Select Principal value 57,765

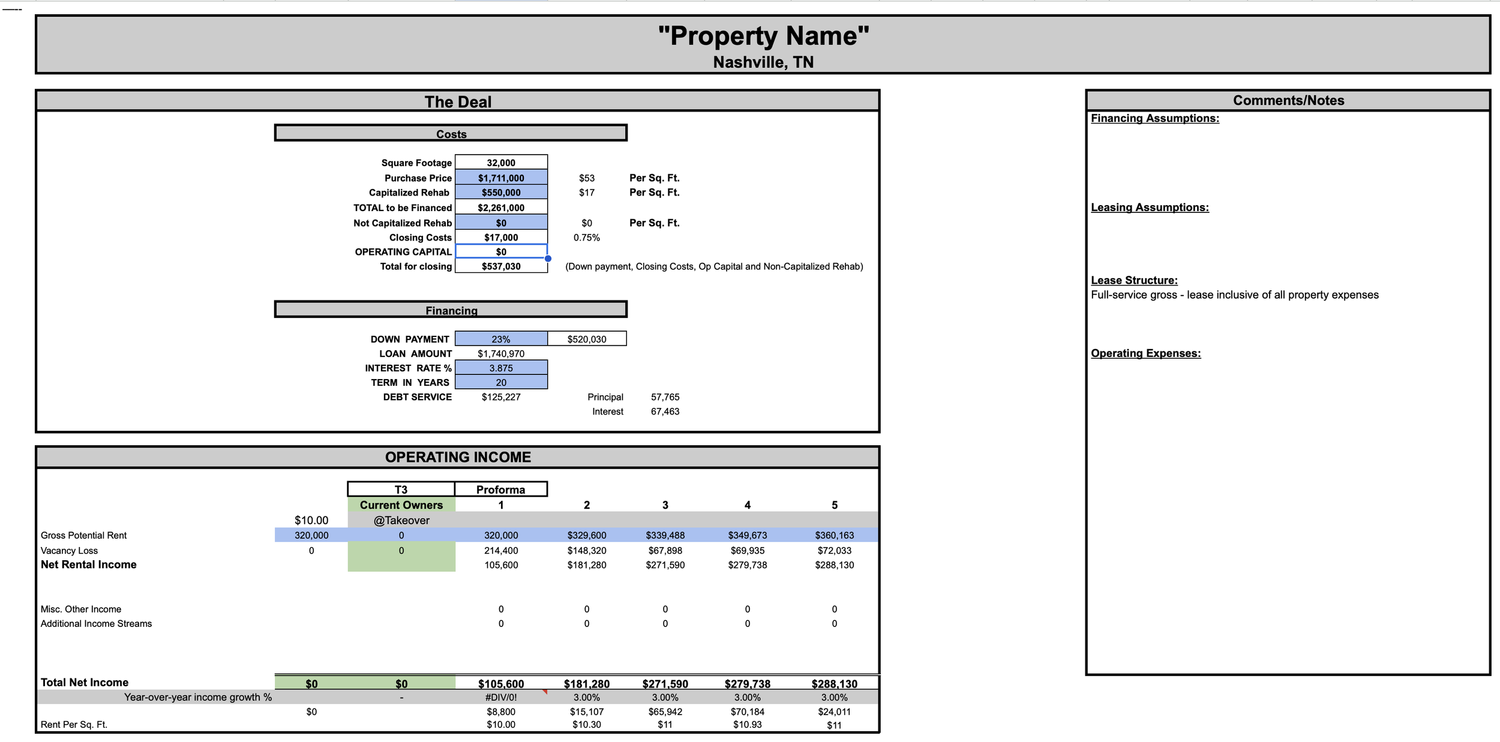click(665, 397)
